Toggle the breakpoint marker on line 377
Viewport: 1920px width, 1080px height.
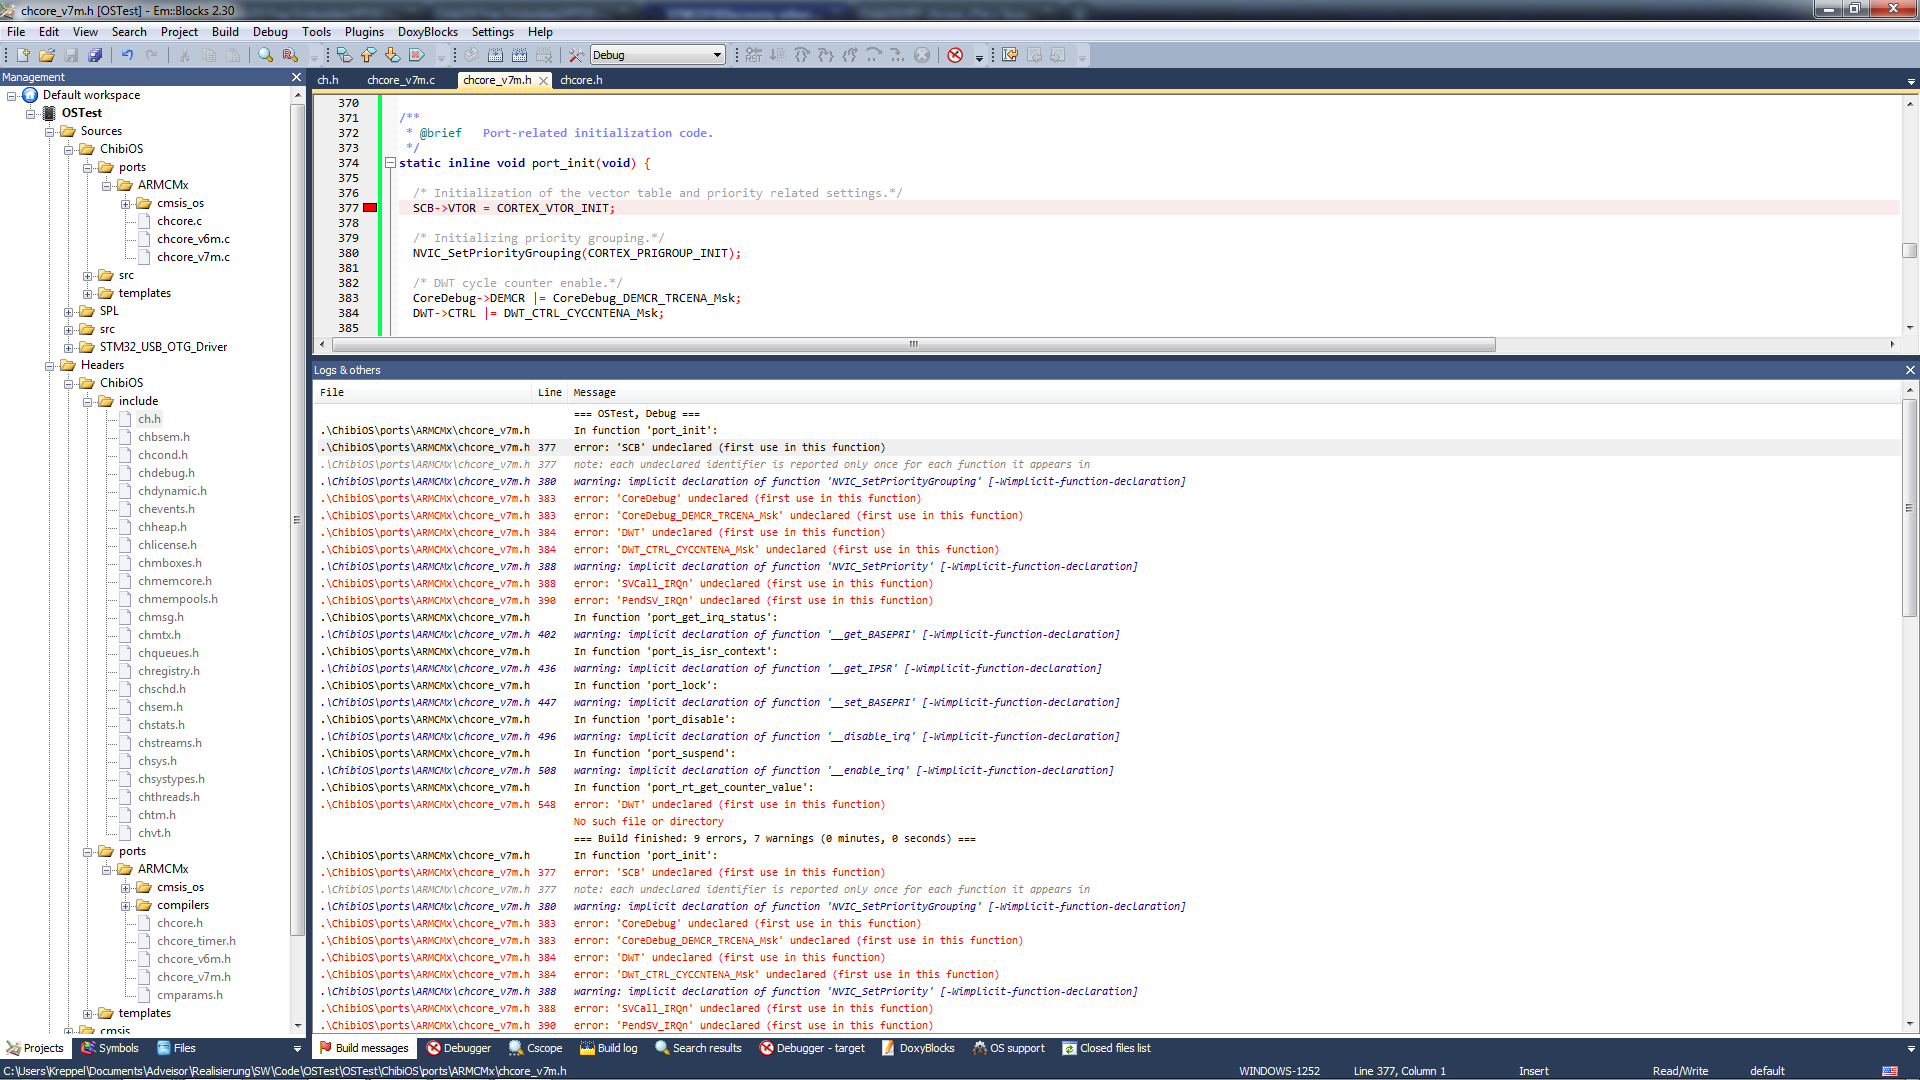[370, 208]
